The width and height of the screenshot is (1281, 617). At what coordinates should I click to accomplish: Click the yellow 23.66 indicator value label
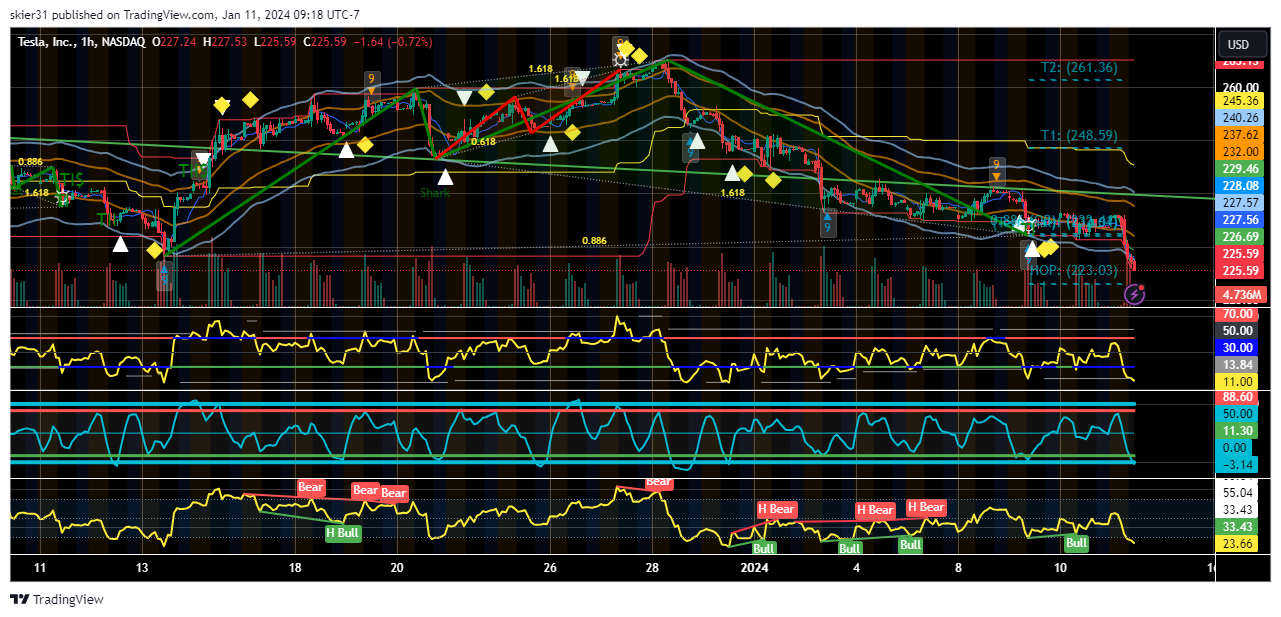click(1238, 545)
